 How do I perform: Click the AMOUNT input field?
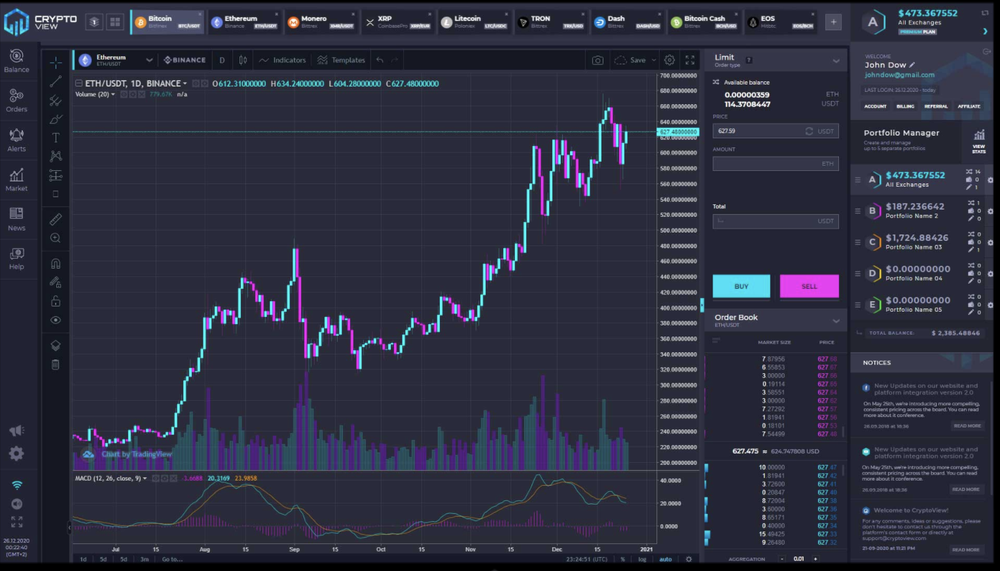776,163
